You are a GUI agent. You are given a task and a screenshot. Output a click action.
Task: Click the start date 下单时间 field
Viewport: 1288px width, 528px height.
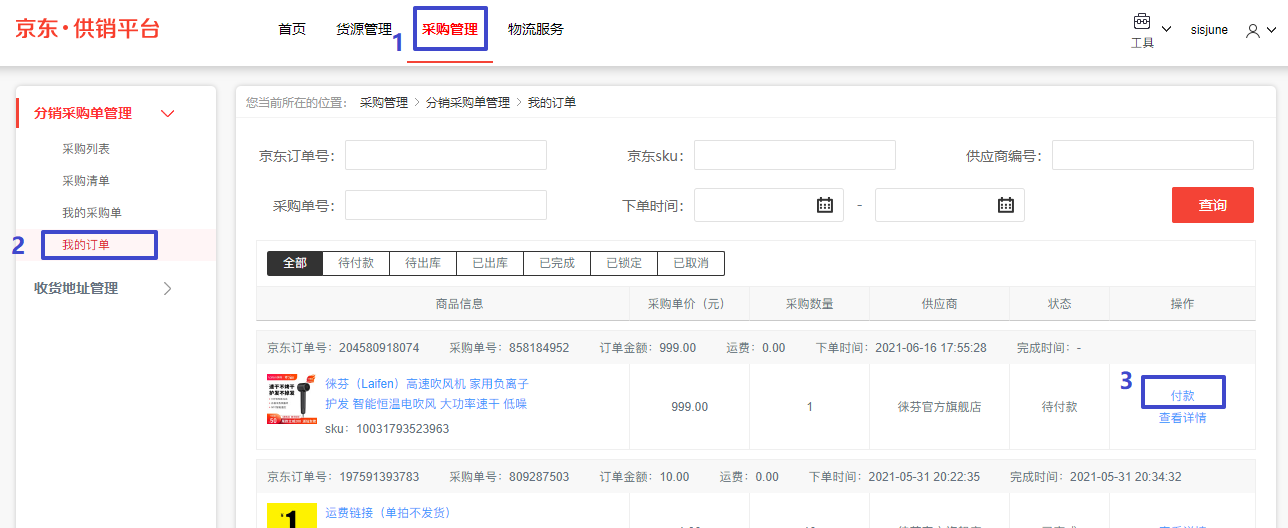[x=769, y=205]
